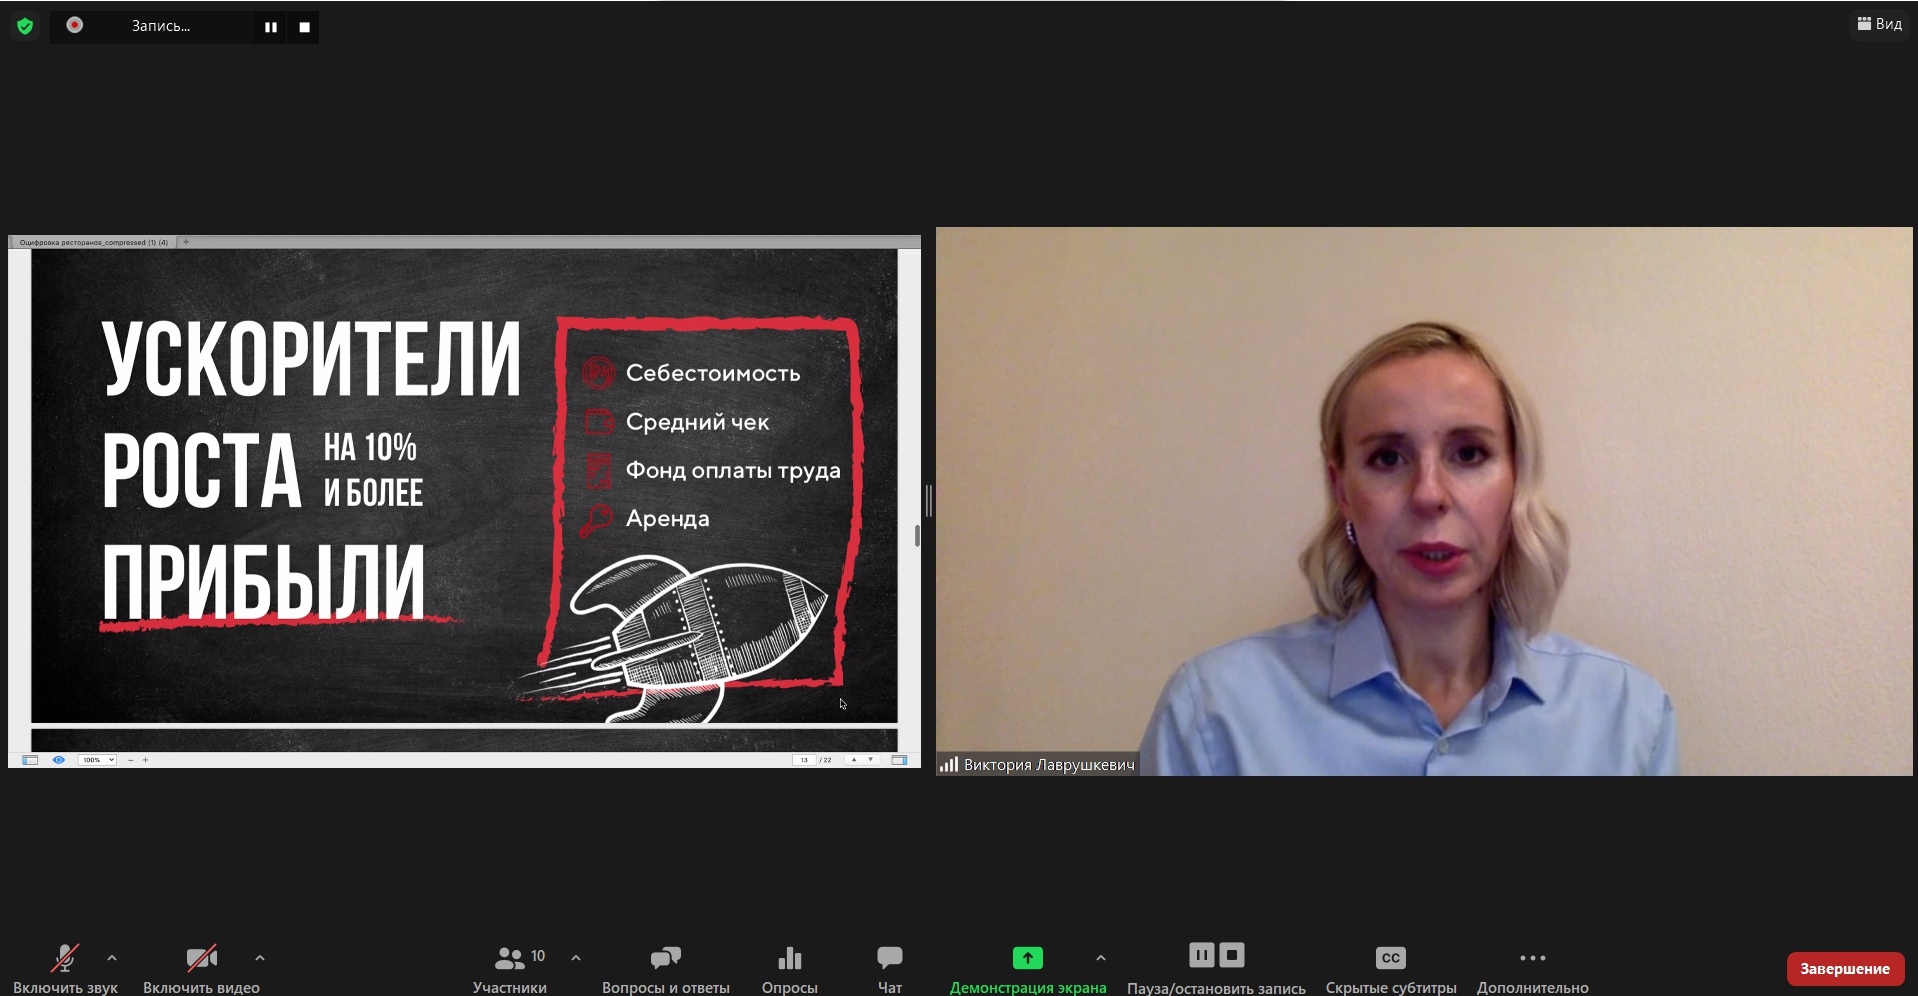Open Вопросы и ответы panel
The image size is (1918, 996).
[665, 959]
